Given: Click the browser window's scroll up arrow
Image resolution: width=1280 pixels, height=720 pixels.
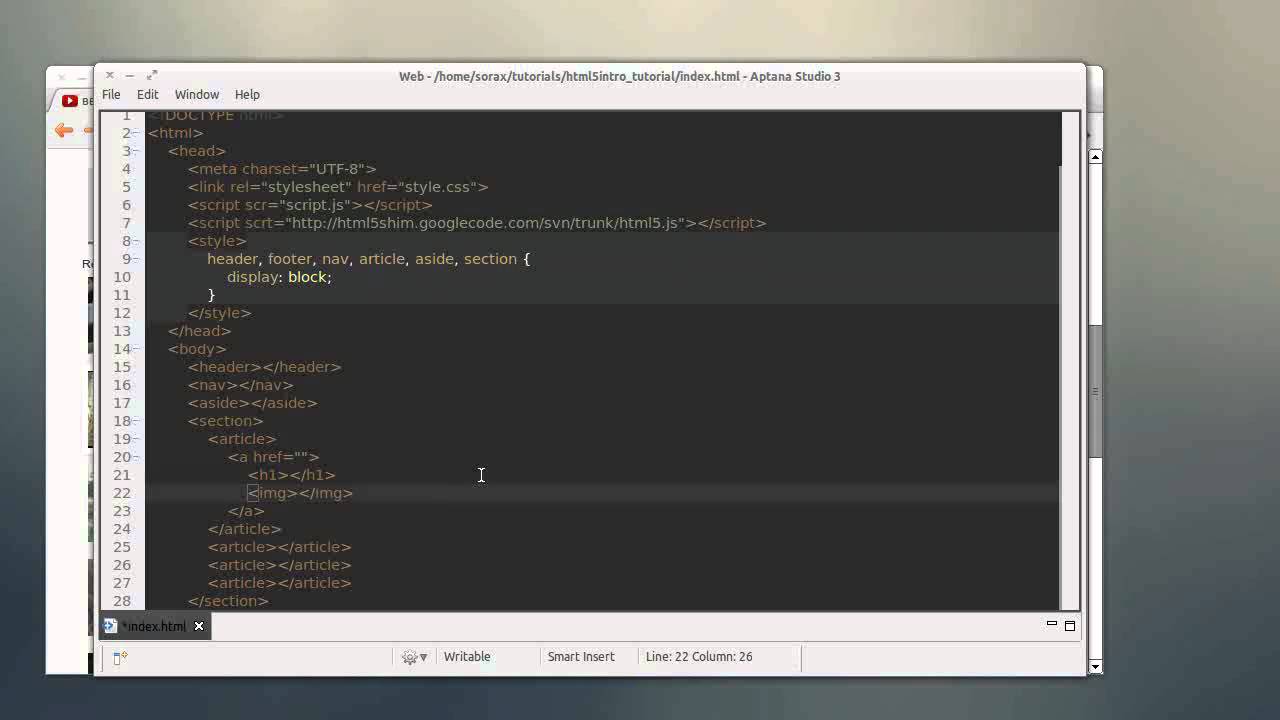Looking at the screenshot, I should (1095, 156).
